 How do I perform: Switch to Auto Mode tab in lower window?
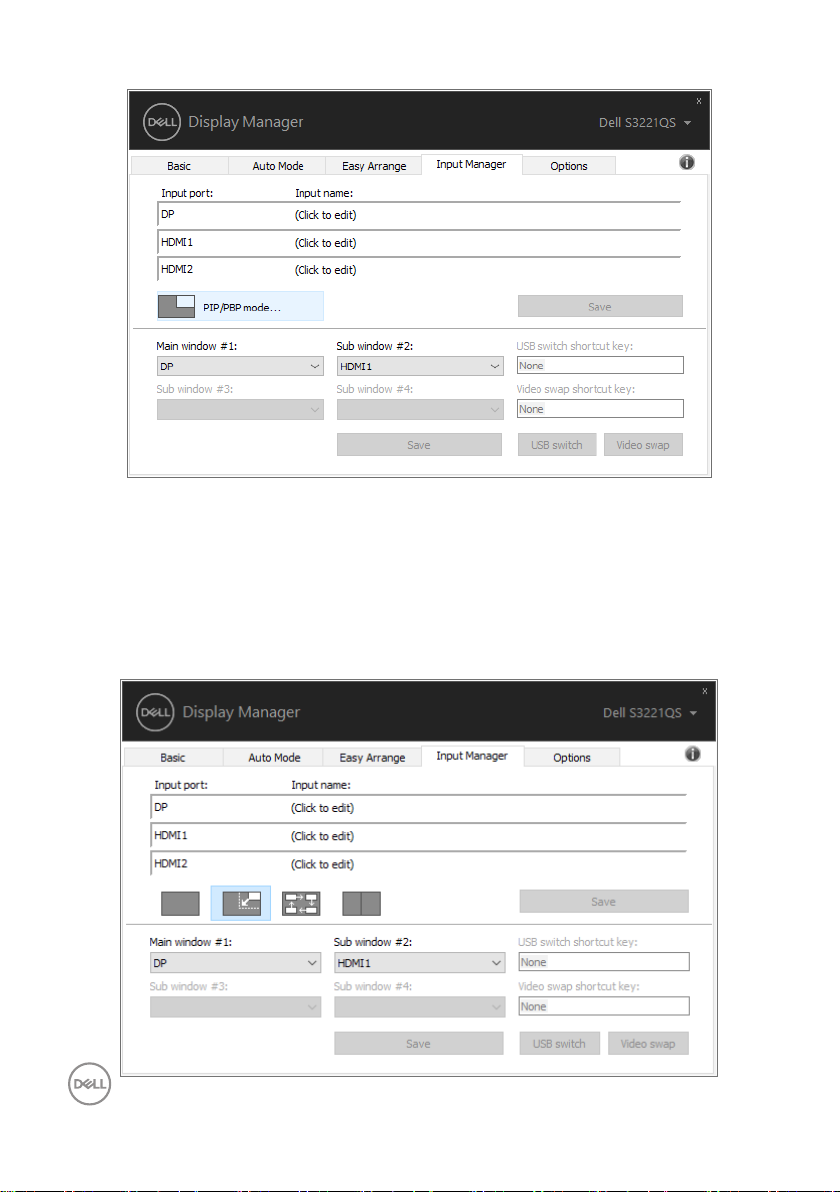pyautogui.click(x=274, y=757)
